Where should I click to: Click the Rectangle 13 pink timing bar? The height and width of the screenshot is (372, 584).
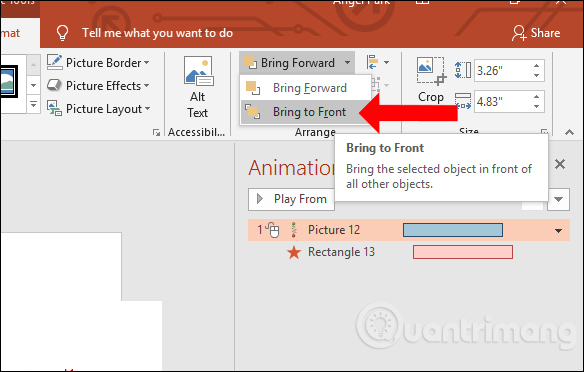tap(463, 252)
